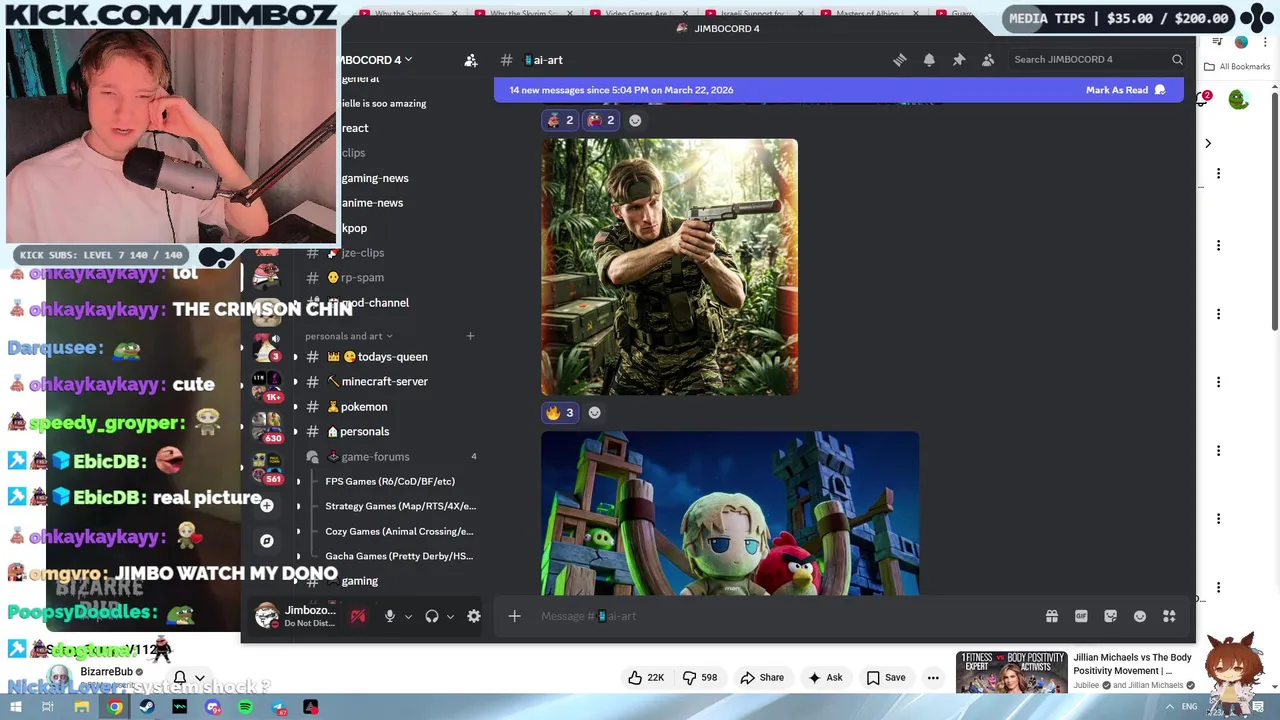Toggle the red muted streaming icon in user panel
This screenshot has width=1280, height=720.
[x=357, y=616]
